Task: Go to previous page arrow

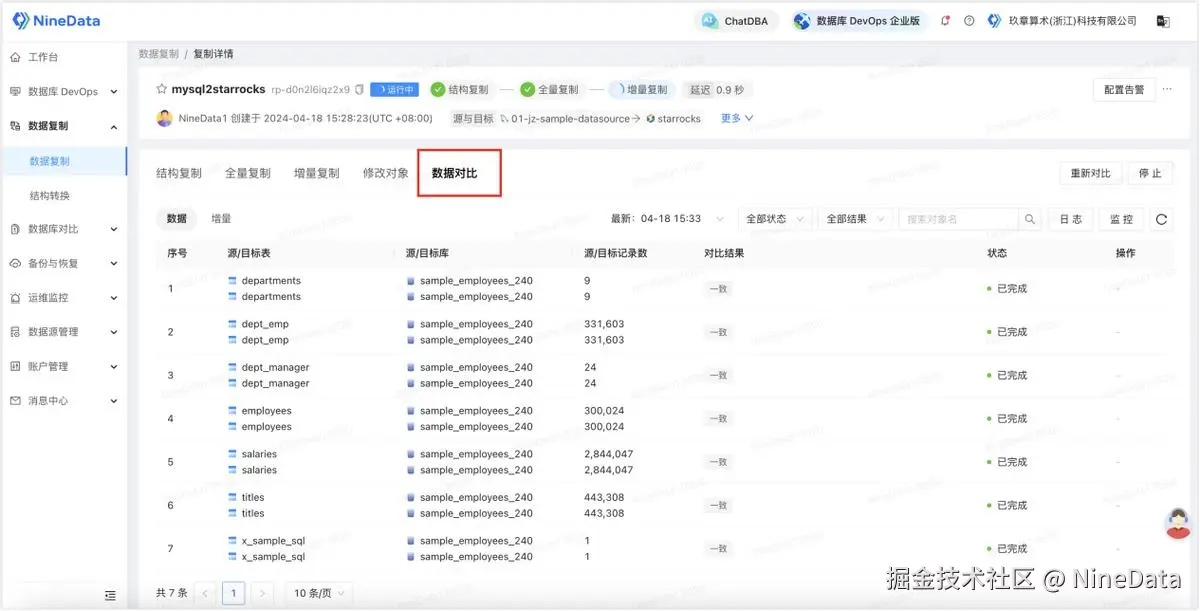Action: click(x=205, y=593)
